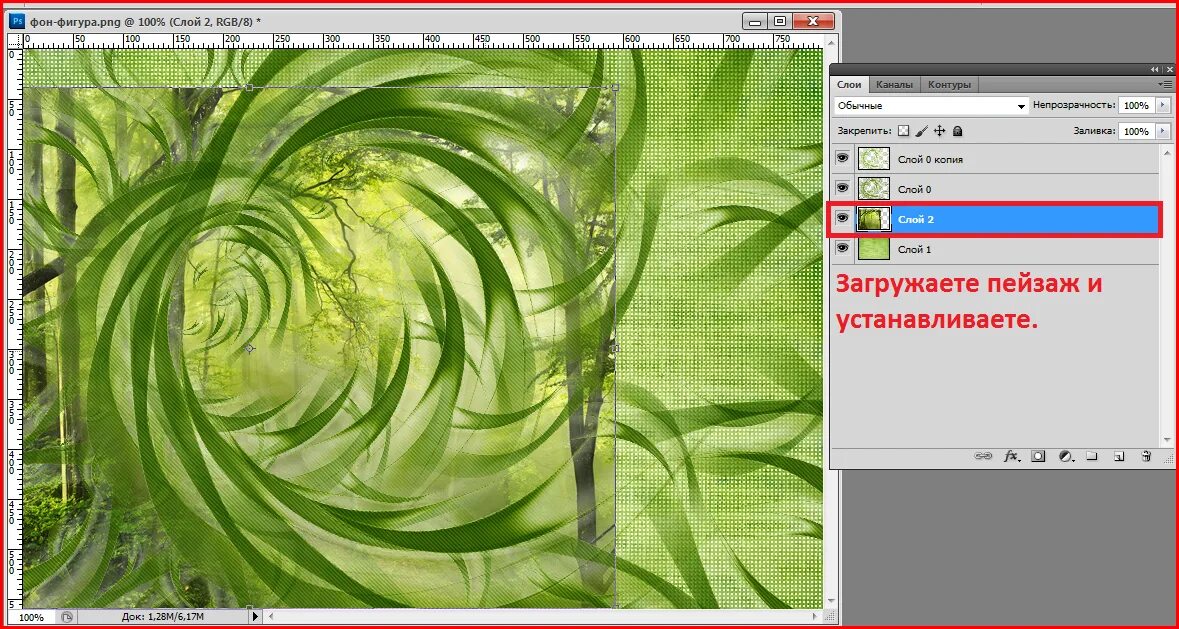This screenshot has height=629, width=1179.
Task: Close the Layers panel
Action: (1170, 69)
